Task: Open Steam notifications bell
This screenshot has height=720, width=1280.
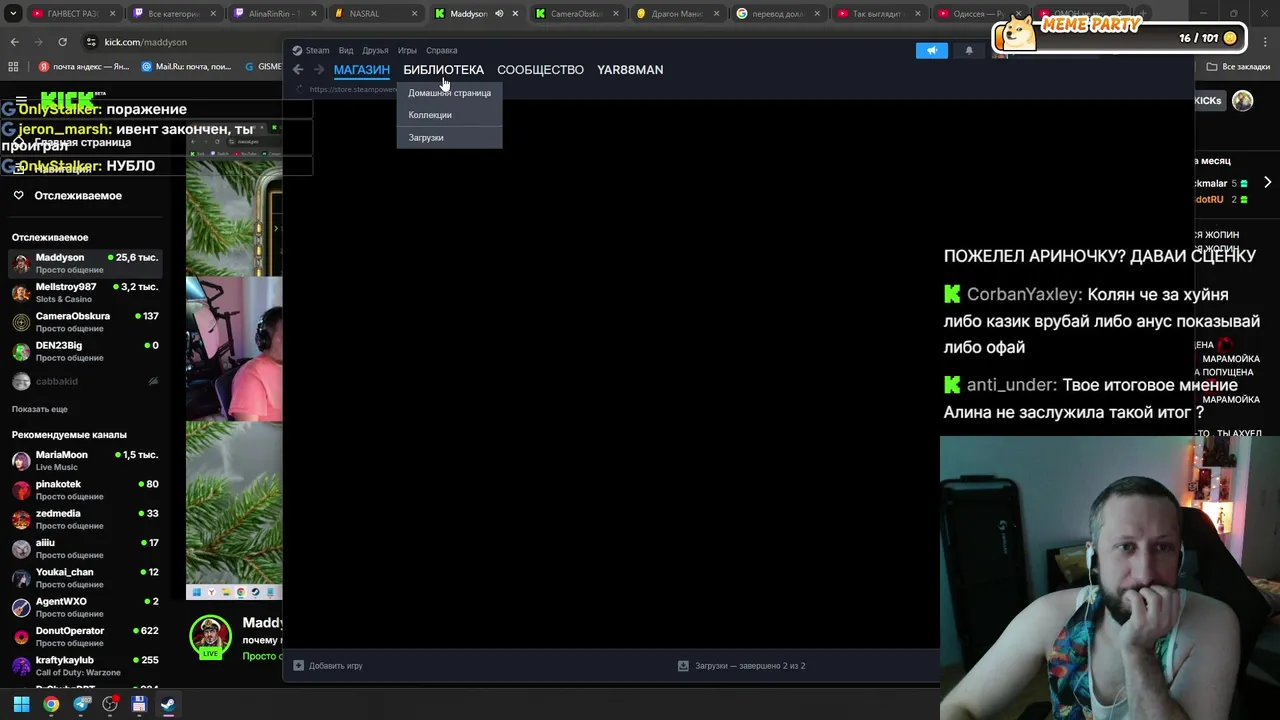Action: (968, 51)
